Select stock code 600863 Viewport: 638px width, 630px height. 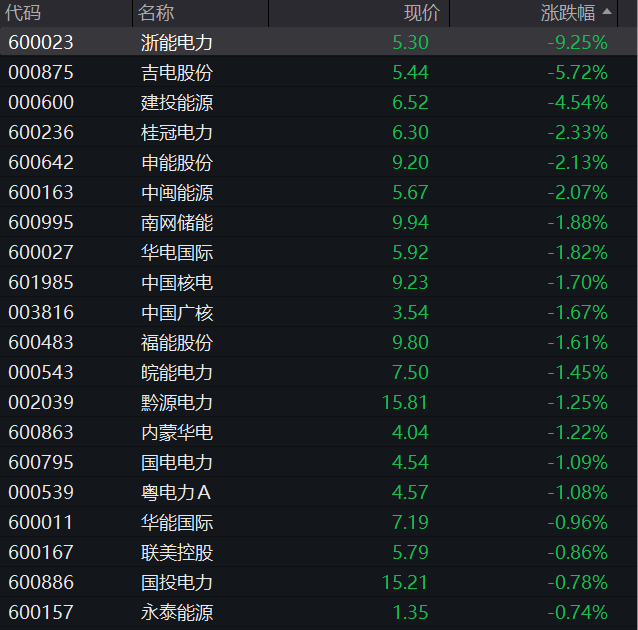pyautogui.click(x=41, y=432)
